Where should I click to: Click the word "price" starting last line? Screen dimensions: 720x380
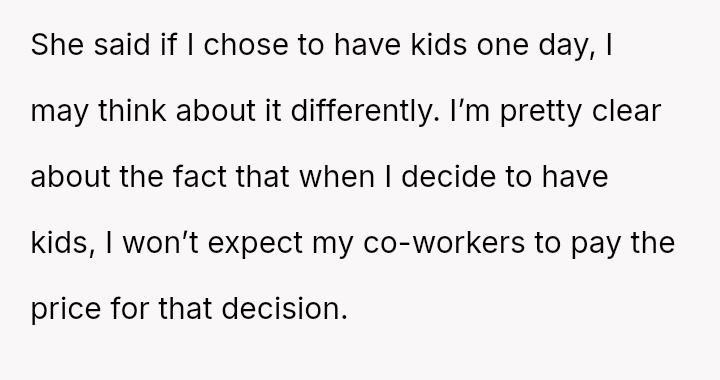point(66,309)
